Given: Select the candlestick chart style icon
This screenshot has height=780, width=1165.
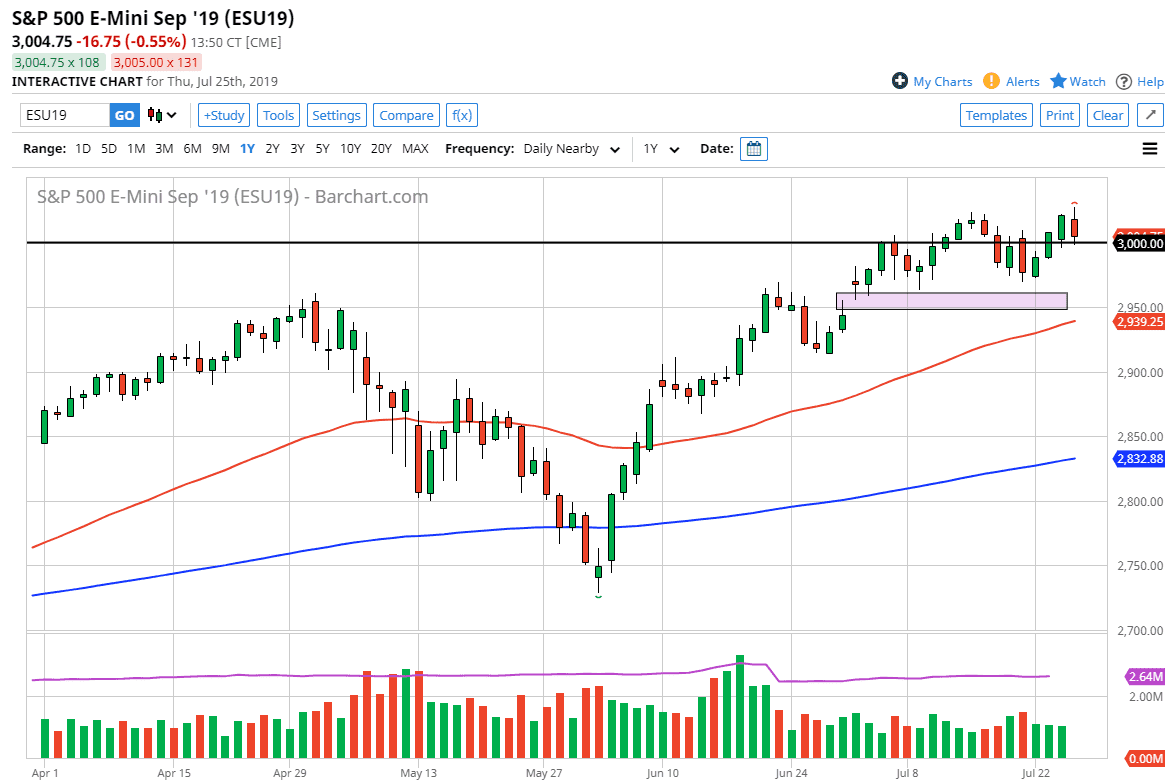Looking at the screenshot, I should pos(155,115).
